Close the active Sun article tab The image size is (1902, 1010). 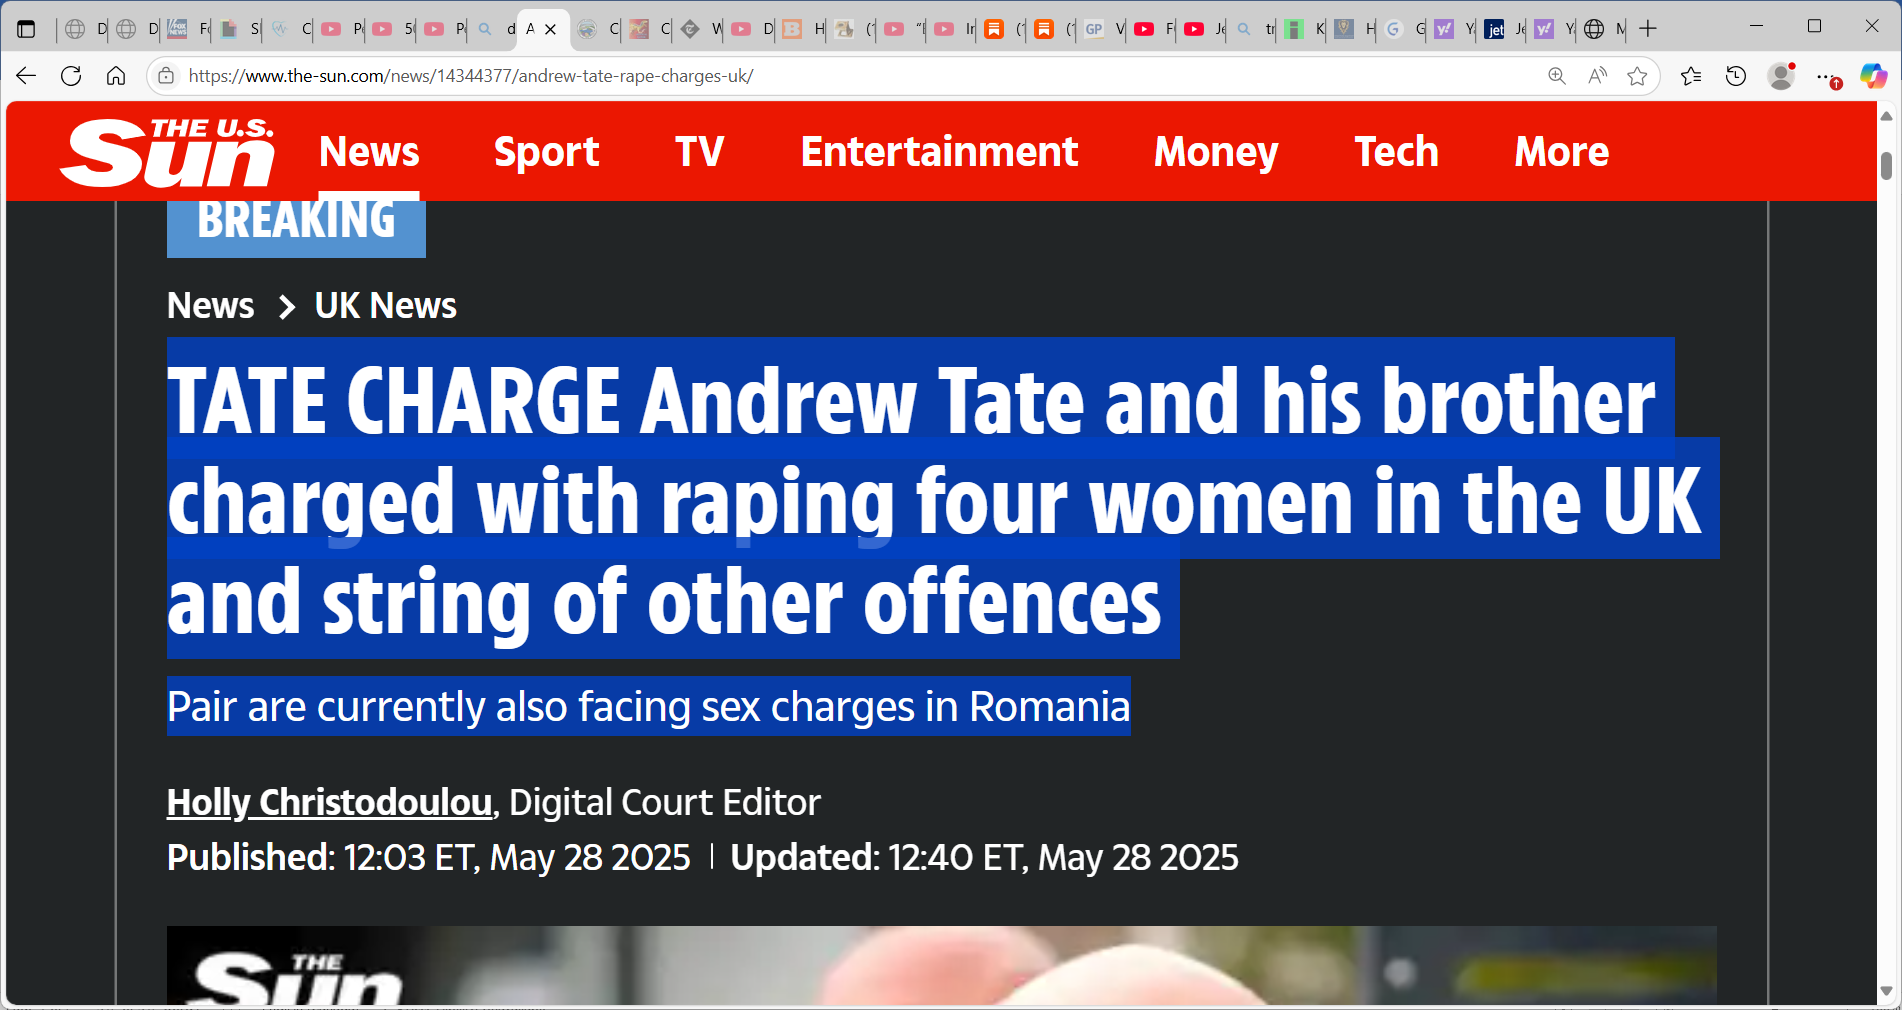(550, 29)
